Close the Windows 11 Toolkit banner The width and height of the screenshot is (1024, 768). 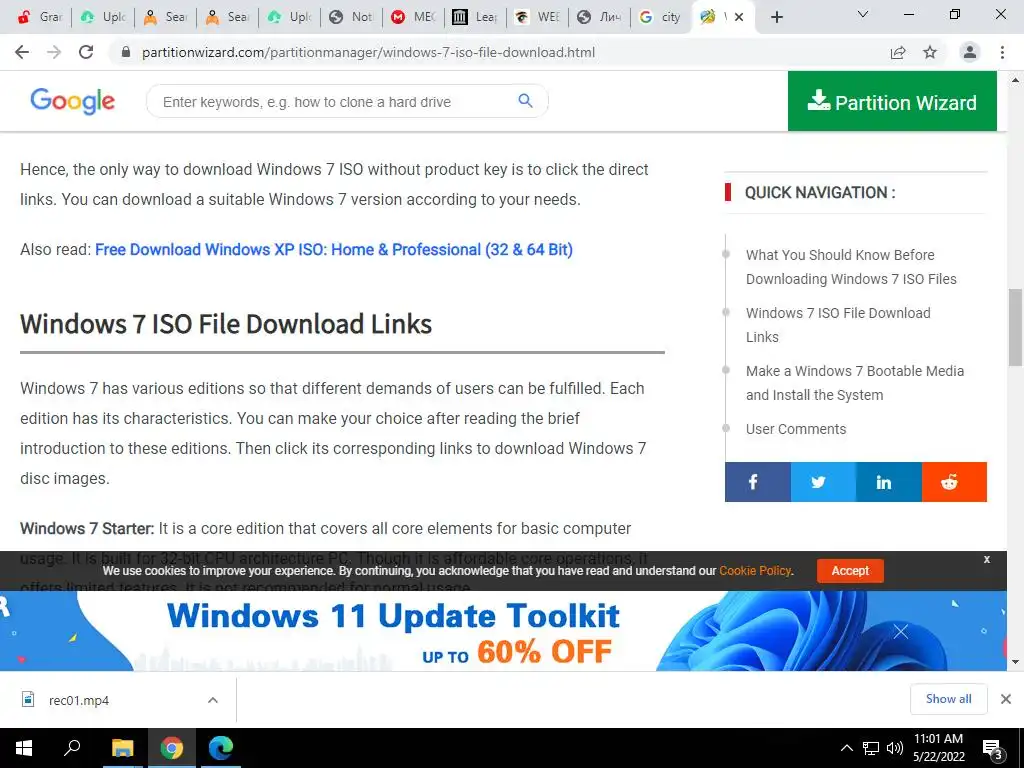pyautogui.click(x=901, y=632)
